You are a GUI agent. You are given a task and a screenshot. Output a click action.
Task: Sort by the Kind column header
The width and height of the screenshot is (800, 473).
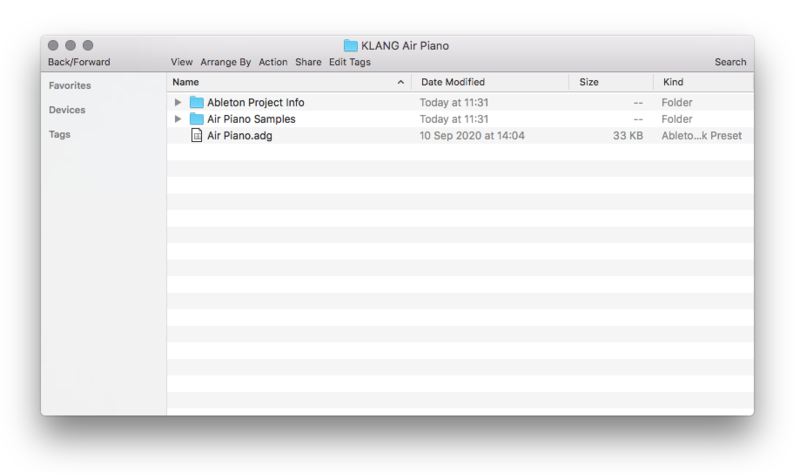coord(673,82)
